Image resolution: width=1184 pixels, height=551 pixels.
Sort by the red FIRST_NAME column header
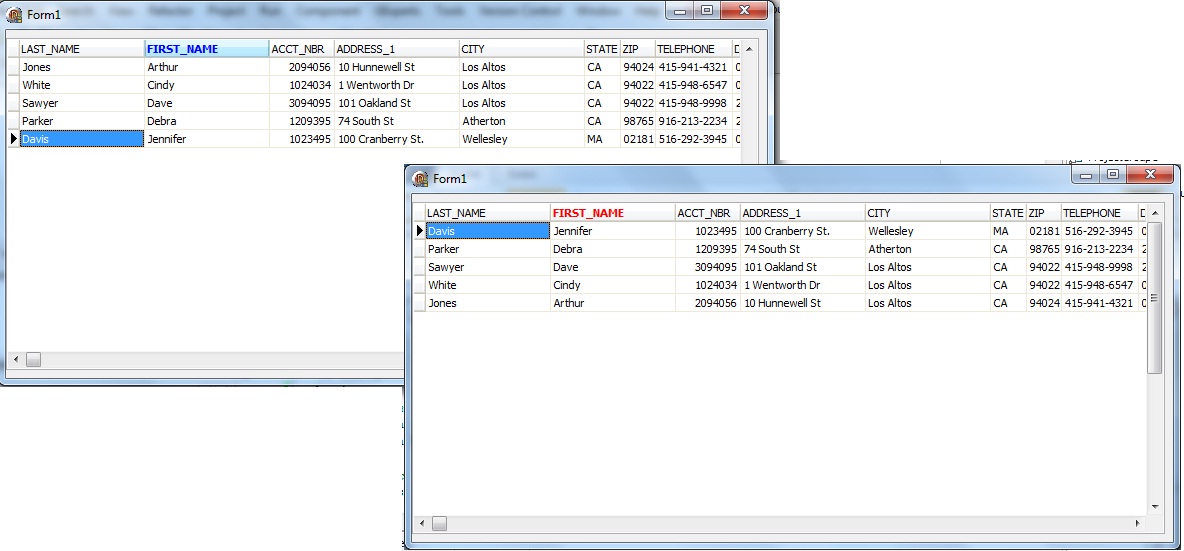[588, 213]
